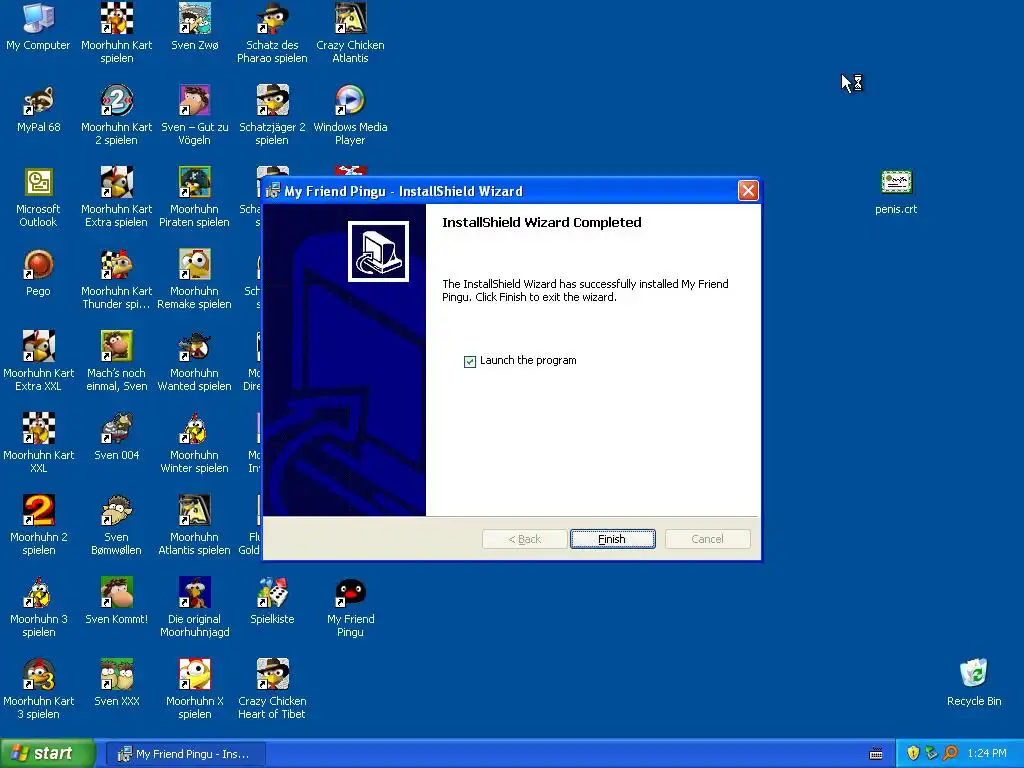The width and height of the screenshot is (1024, 768).
Task: Click the Schatzjäger 2 spielen shortcut
Action: (x=272, y=115)
